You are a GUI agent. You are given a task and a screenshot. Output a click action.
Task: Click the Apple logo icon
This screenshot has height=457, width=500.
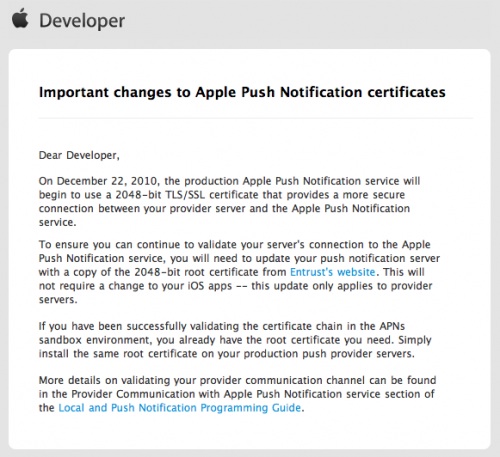tap(20, 19)
